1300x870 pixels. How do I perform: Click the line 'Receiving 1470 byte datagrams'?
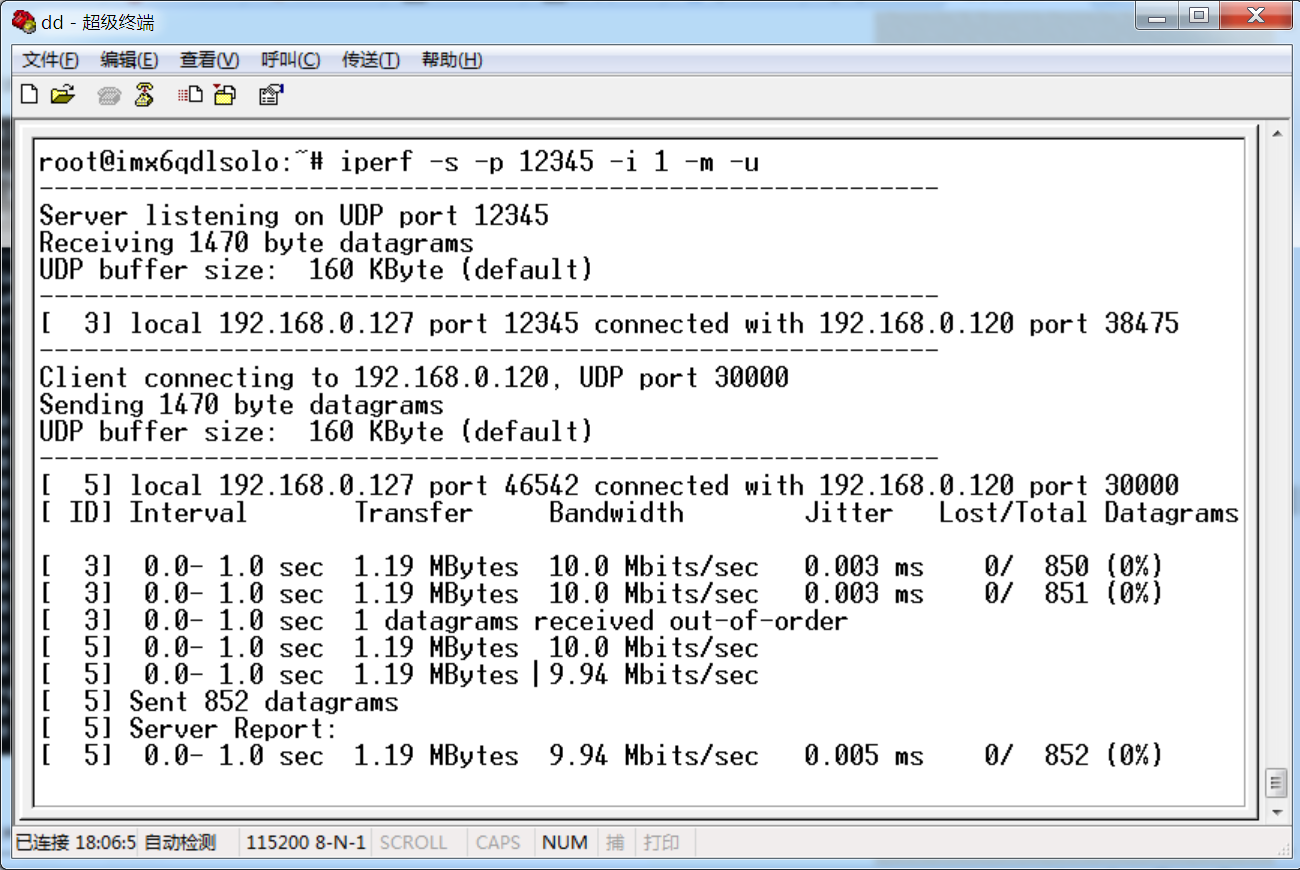click(256, 243)
